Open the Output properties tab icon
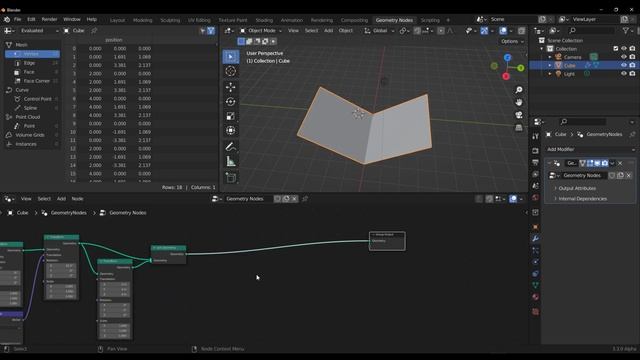 click(535, 162)
